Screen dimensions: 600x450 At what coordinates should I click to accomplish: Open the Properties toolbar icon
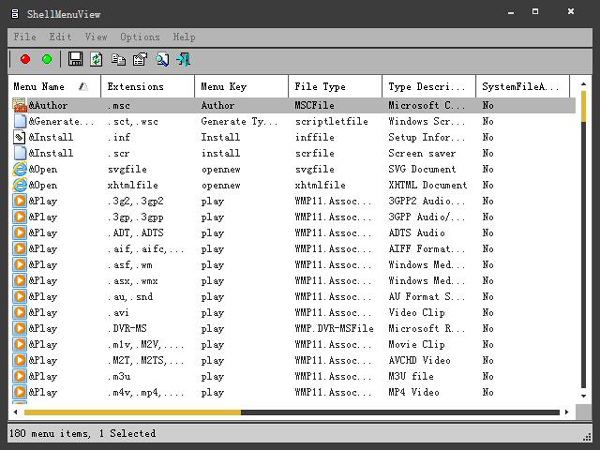(140, 59)
